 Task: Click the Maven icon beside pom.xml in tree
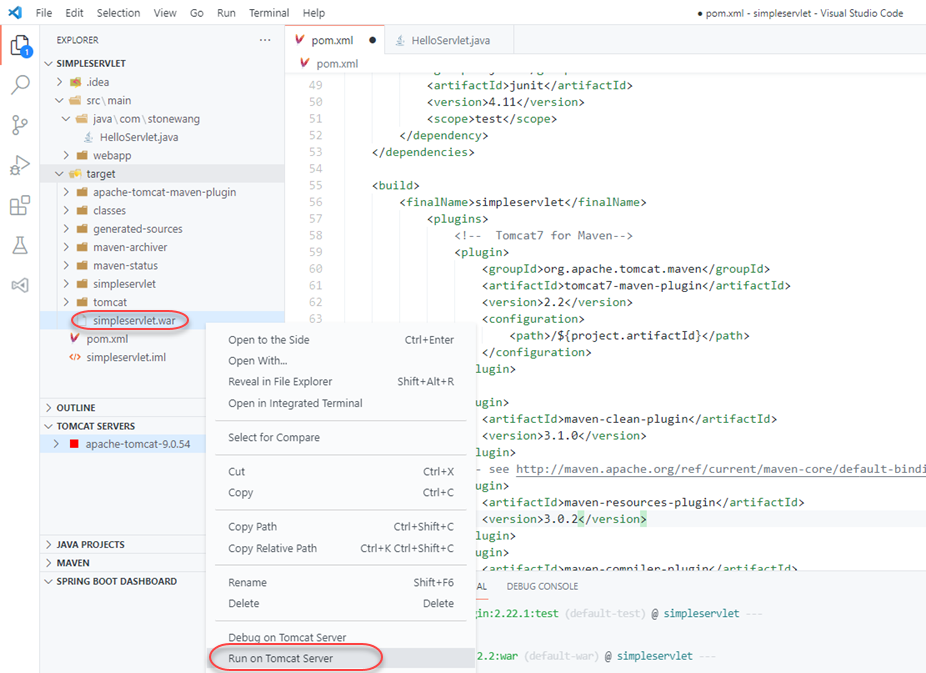pyautogui.click(x=74, y=338)
